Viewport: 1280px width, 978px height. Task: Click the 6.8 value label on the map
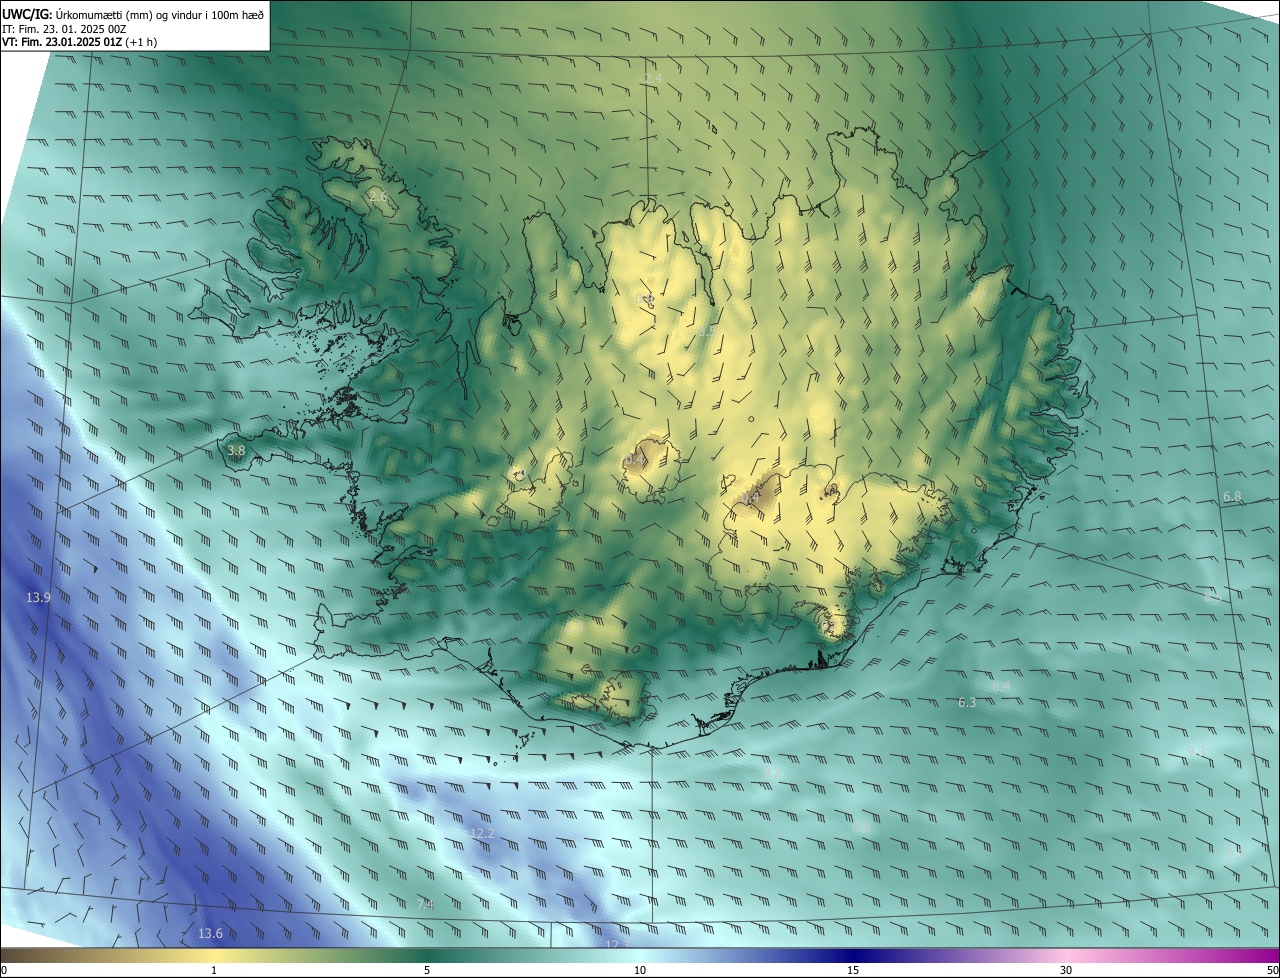point(1232,496)
